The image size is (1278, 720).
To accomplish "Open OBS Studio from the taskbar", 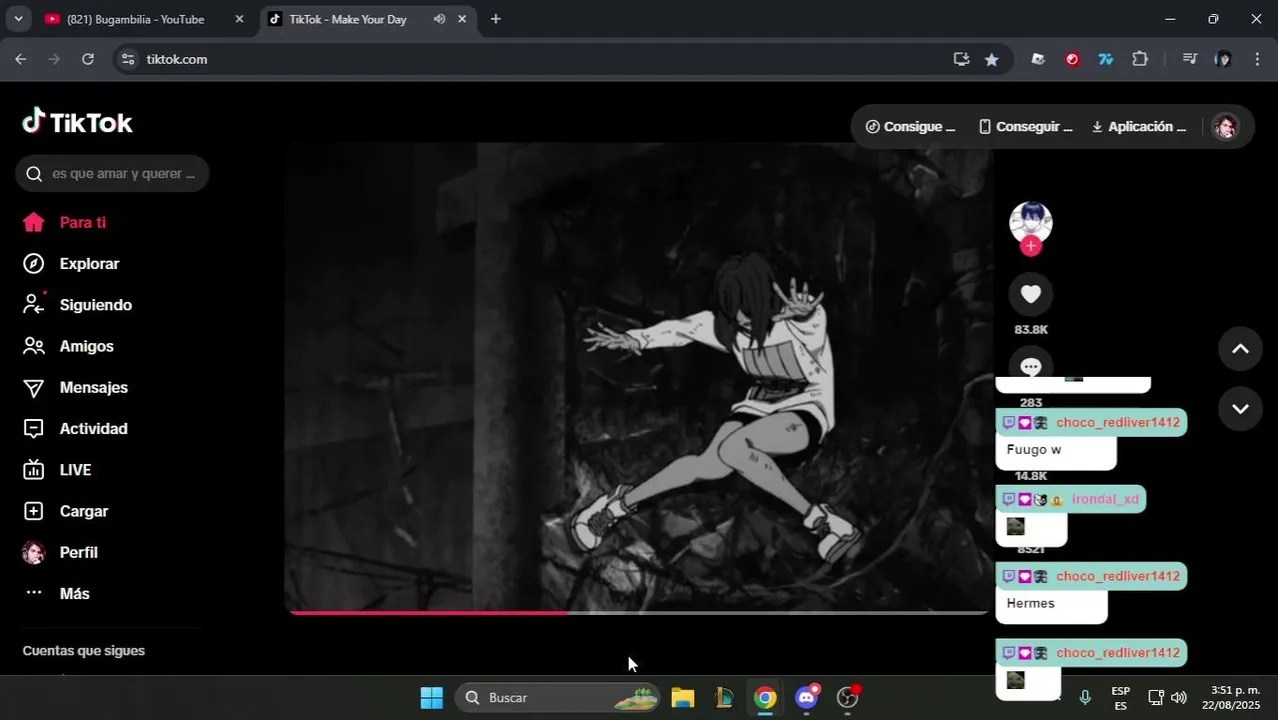I will click(x=848, y=698).
